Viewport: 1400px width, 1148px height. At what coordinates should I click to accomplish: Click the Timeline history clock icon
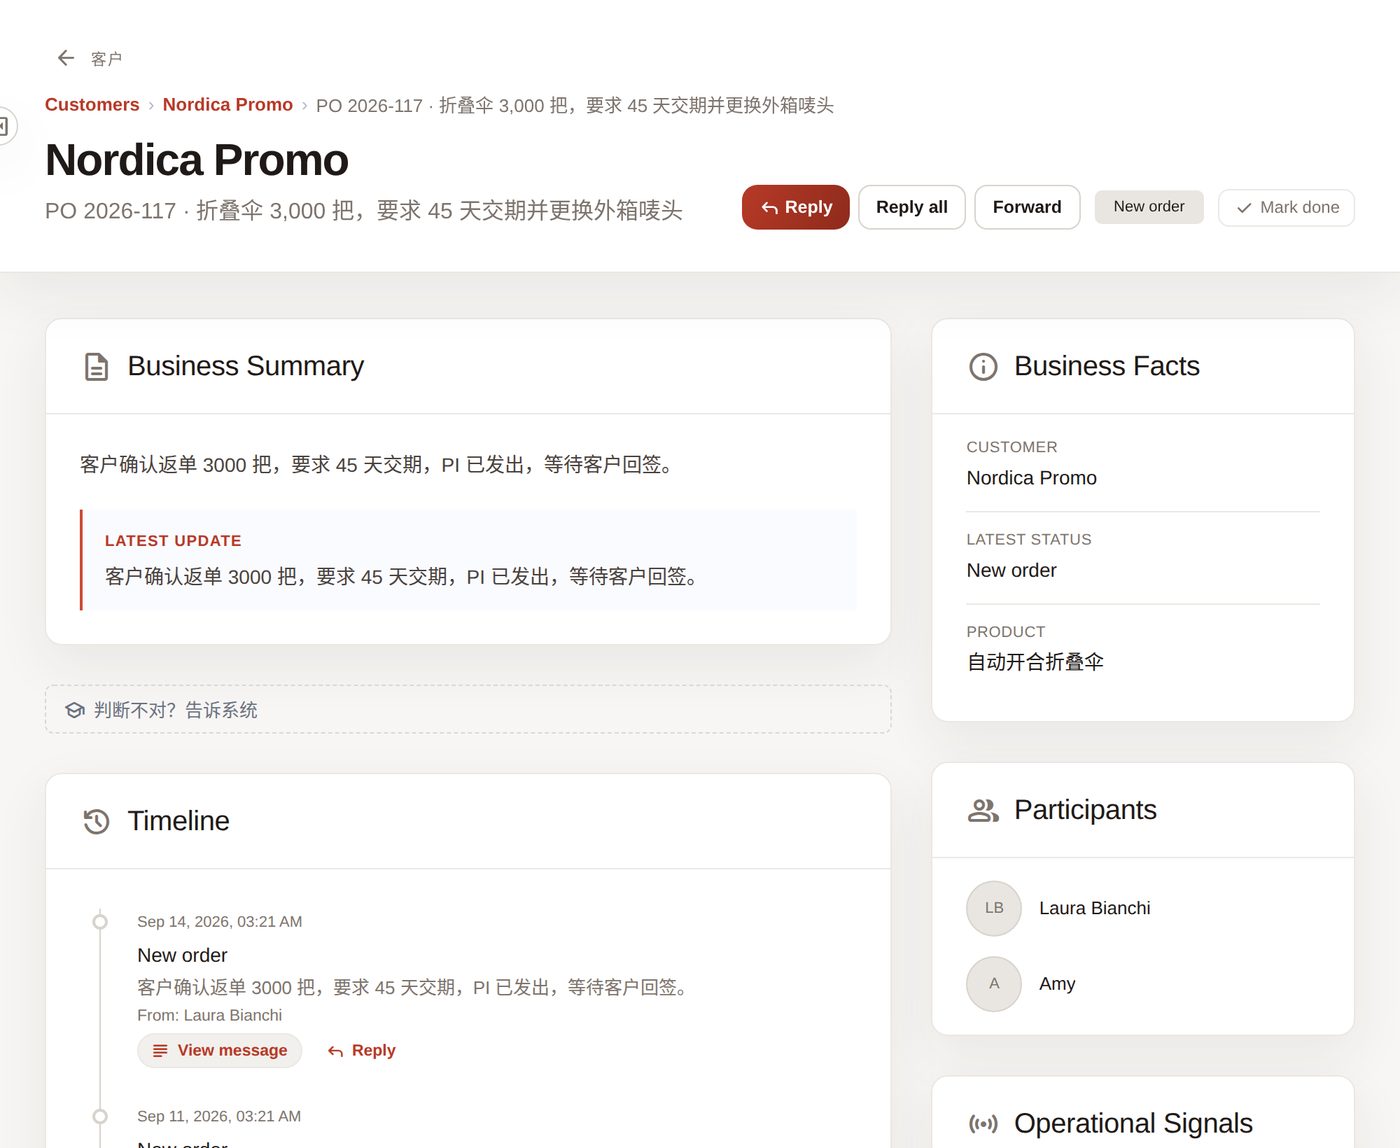[96, 822]
